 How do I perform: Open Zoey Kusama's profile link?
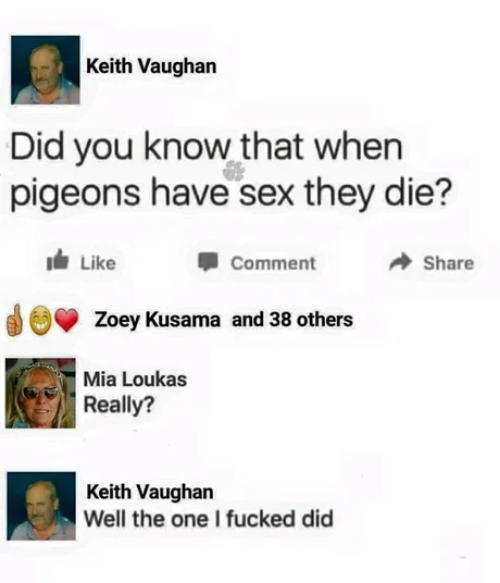tap(157, 320)
